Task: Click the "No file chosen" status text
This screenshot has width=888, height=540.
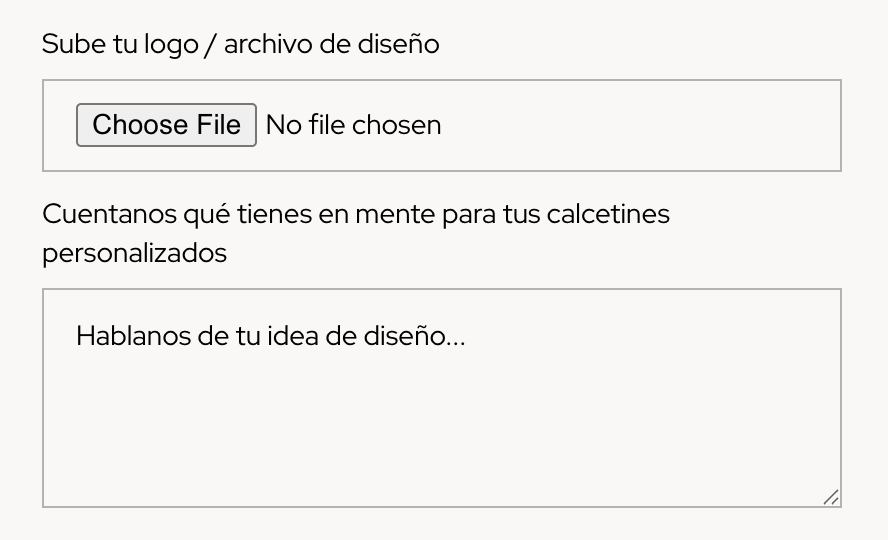Action: pyautogui.click(x=353, y=125)
